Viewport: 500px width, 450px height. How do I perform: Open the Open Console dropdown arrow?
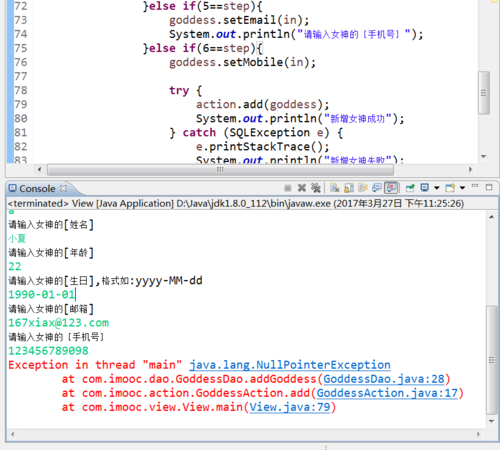(x=462, y=188)
